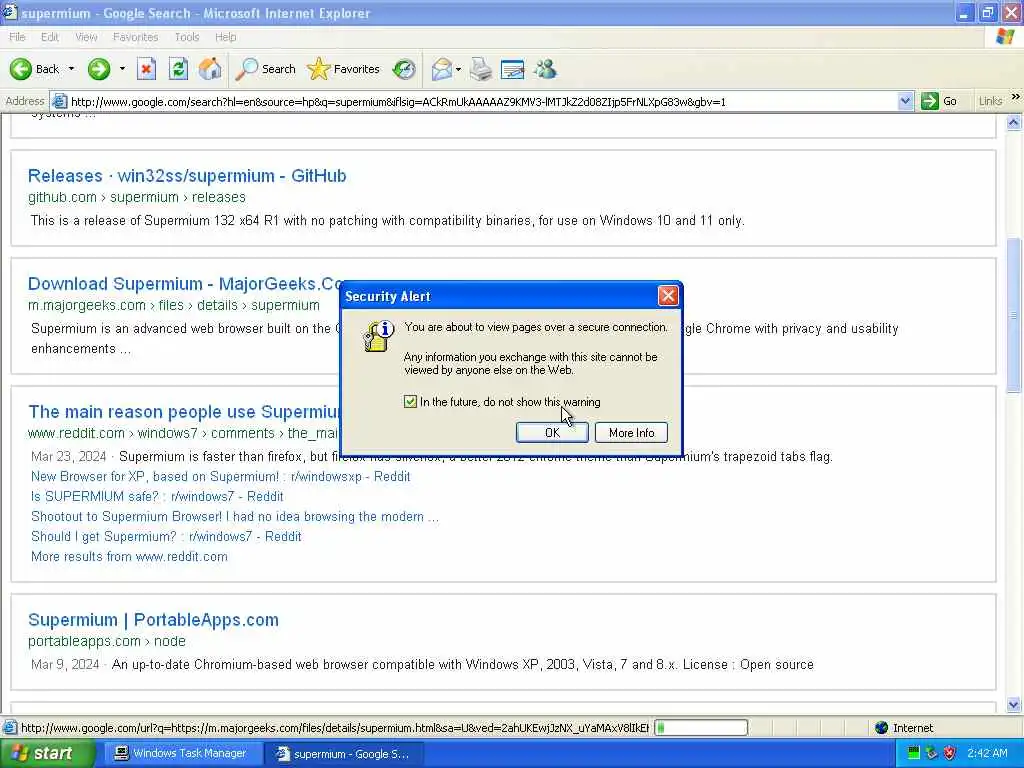Click the red security shield tray icon
The height and width of the screenshot is (768, 1024).
(950, 753)
